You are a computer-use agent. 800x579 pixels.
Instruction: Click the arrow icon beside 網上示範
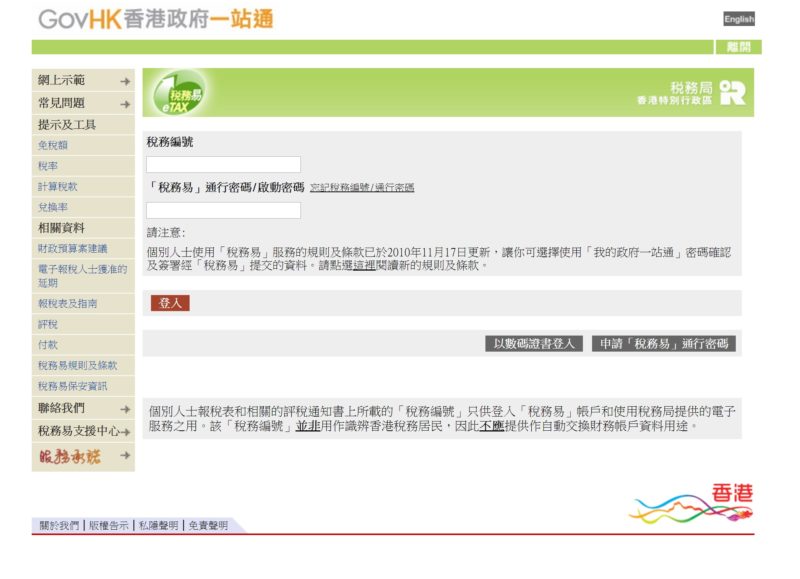(x=125, y=81)
